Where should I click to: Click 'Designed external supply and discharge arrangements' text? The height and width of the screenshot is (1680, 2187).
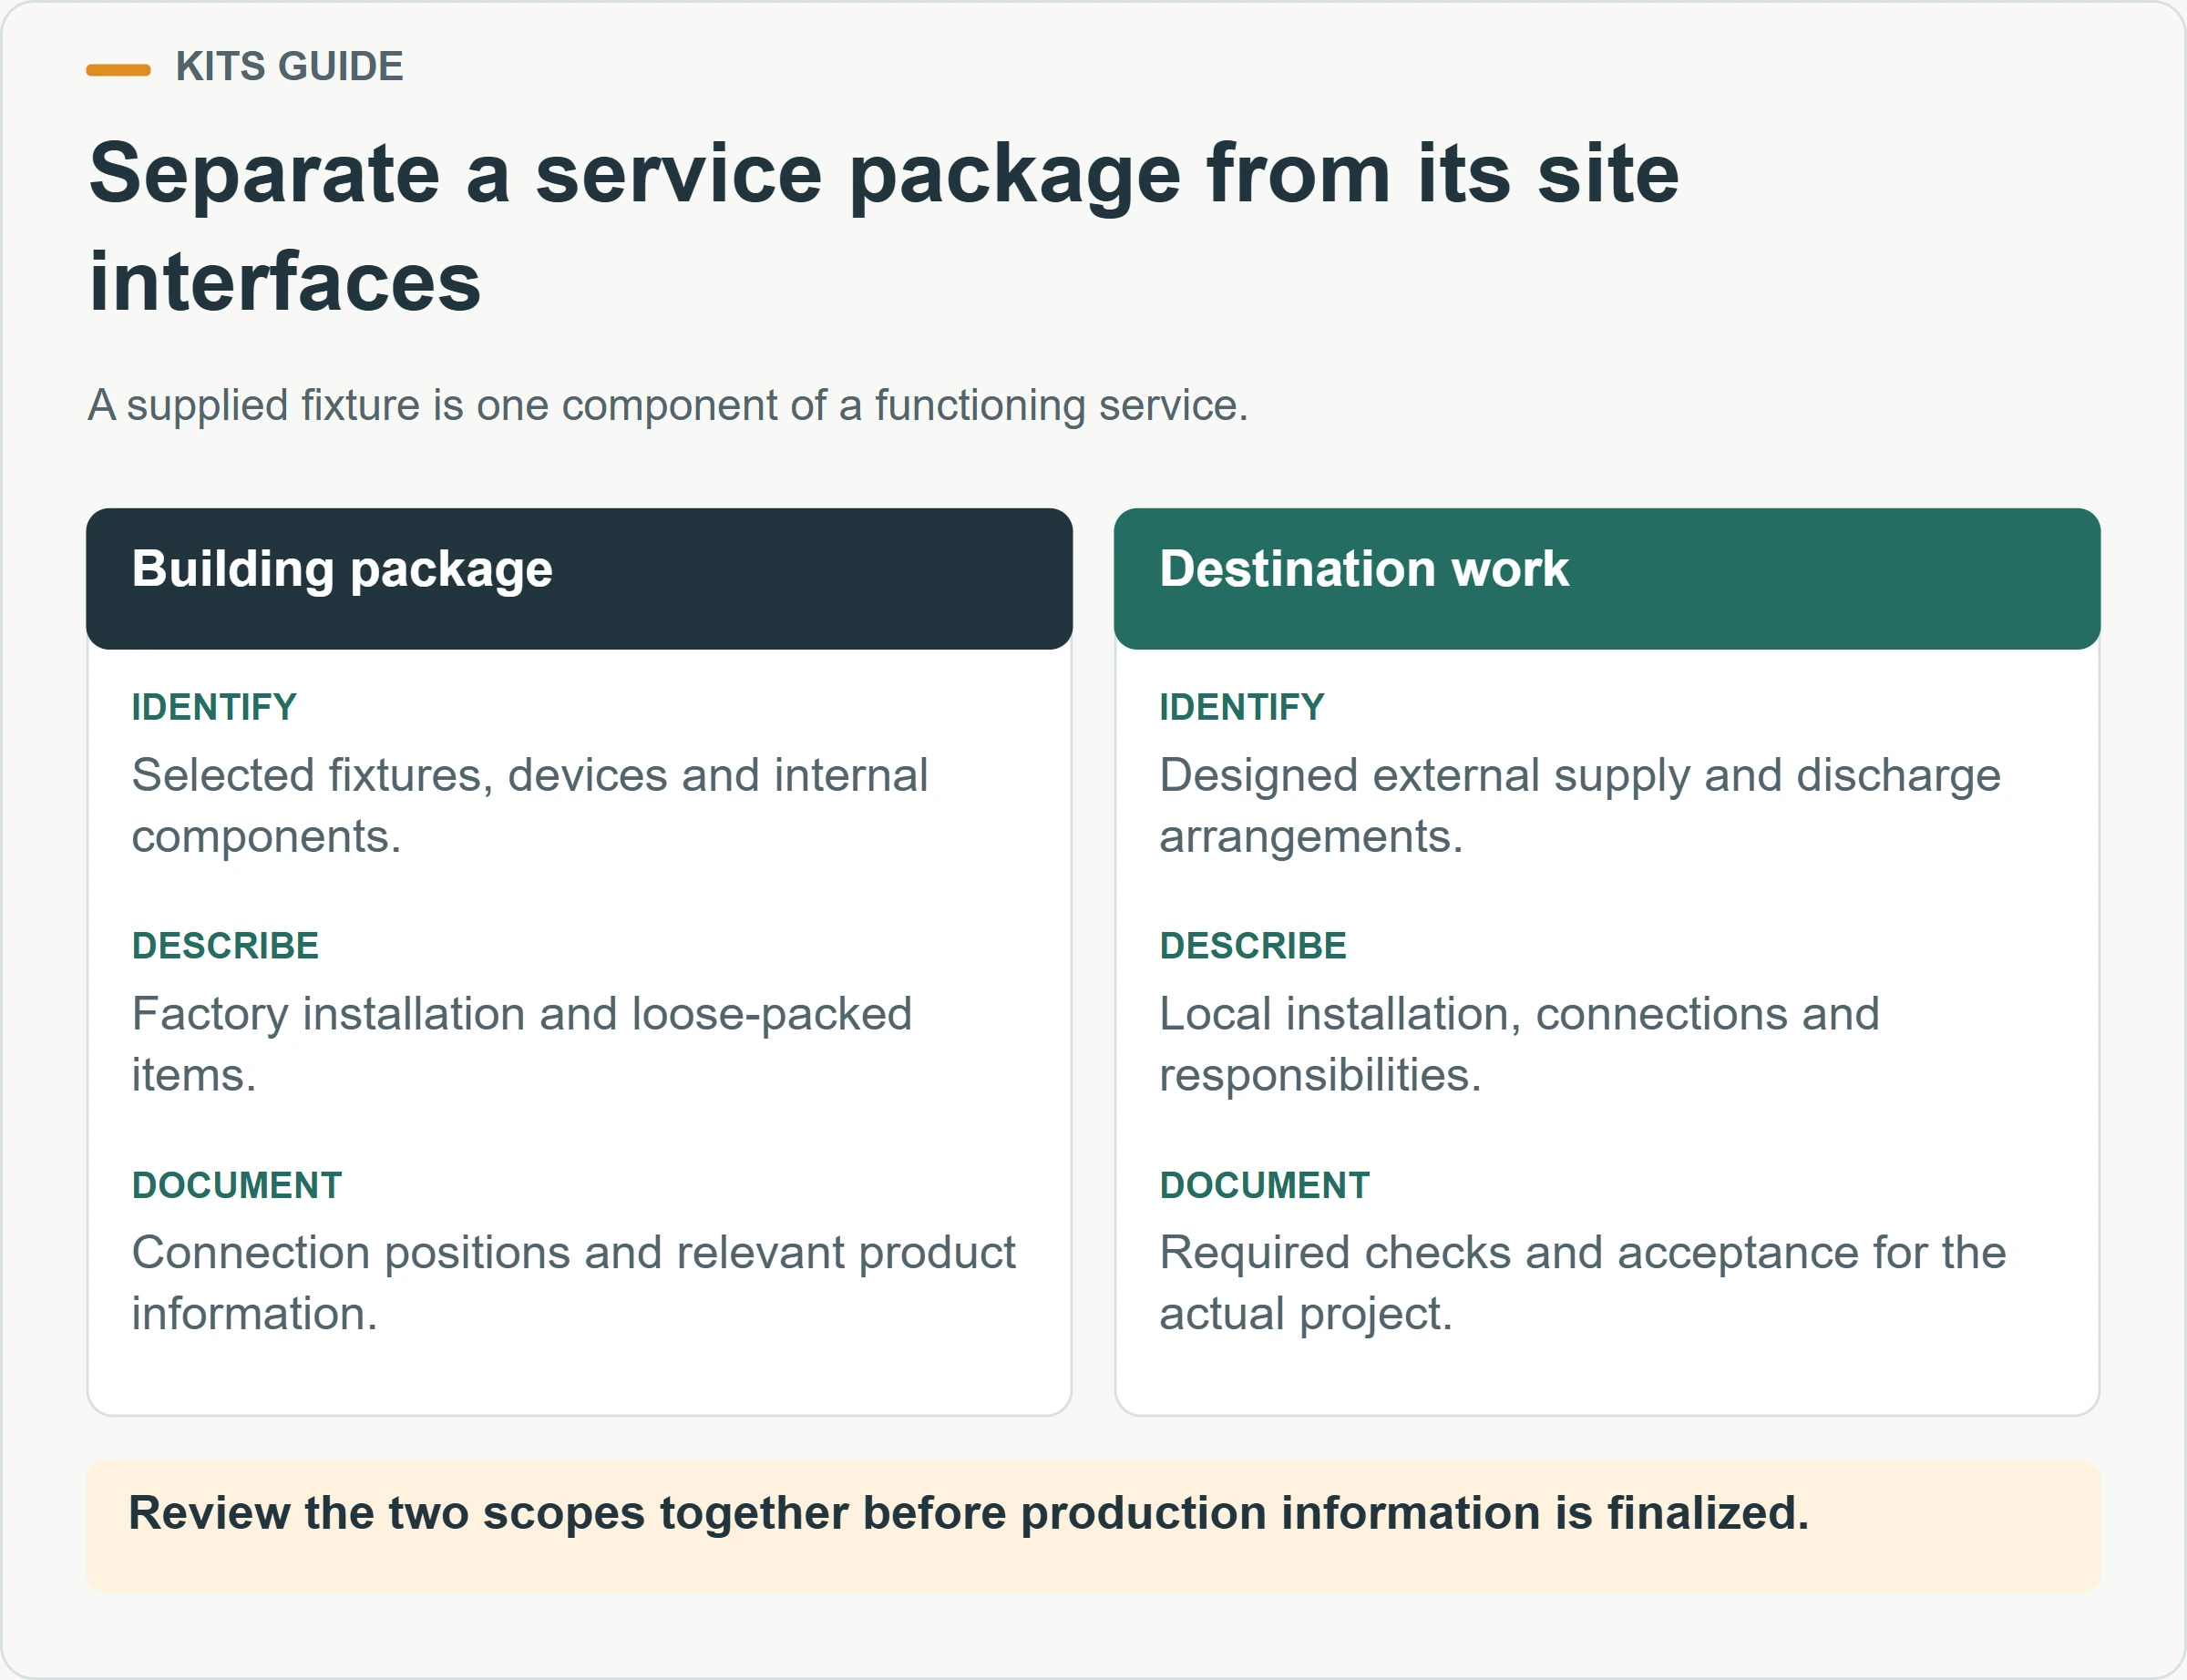[x=1580, y=806]
